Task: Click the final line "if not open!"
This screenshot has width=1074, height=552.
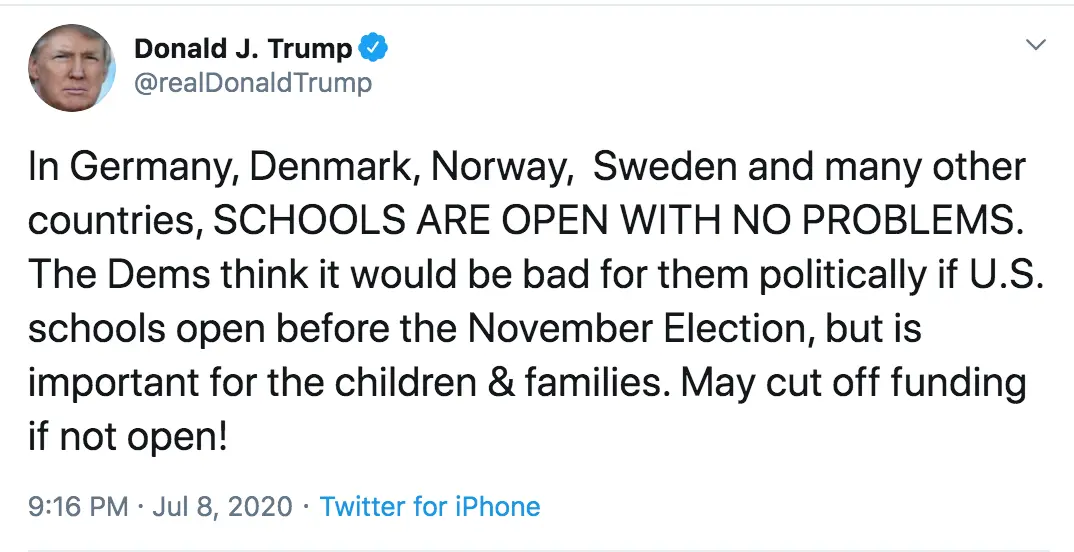Action: [128, 436]
